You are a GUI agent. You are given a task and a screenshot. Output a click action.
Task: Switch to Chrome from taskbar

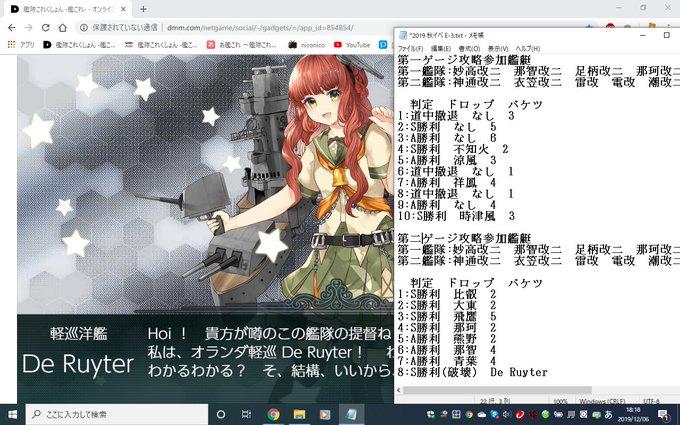pos(273,415)
